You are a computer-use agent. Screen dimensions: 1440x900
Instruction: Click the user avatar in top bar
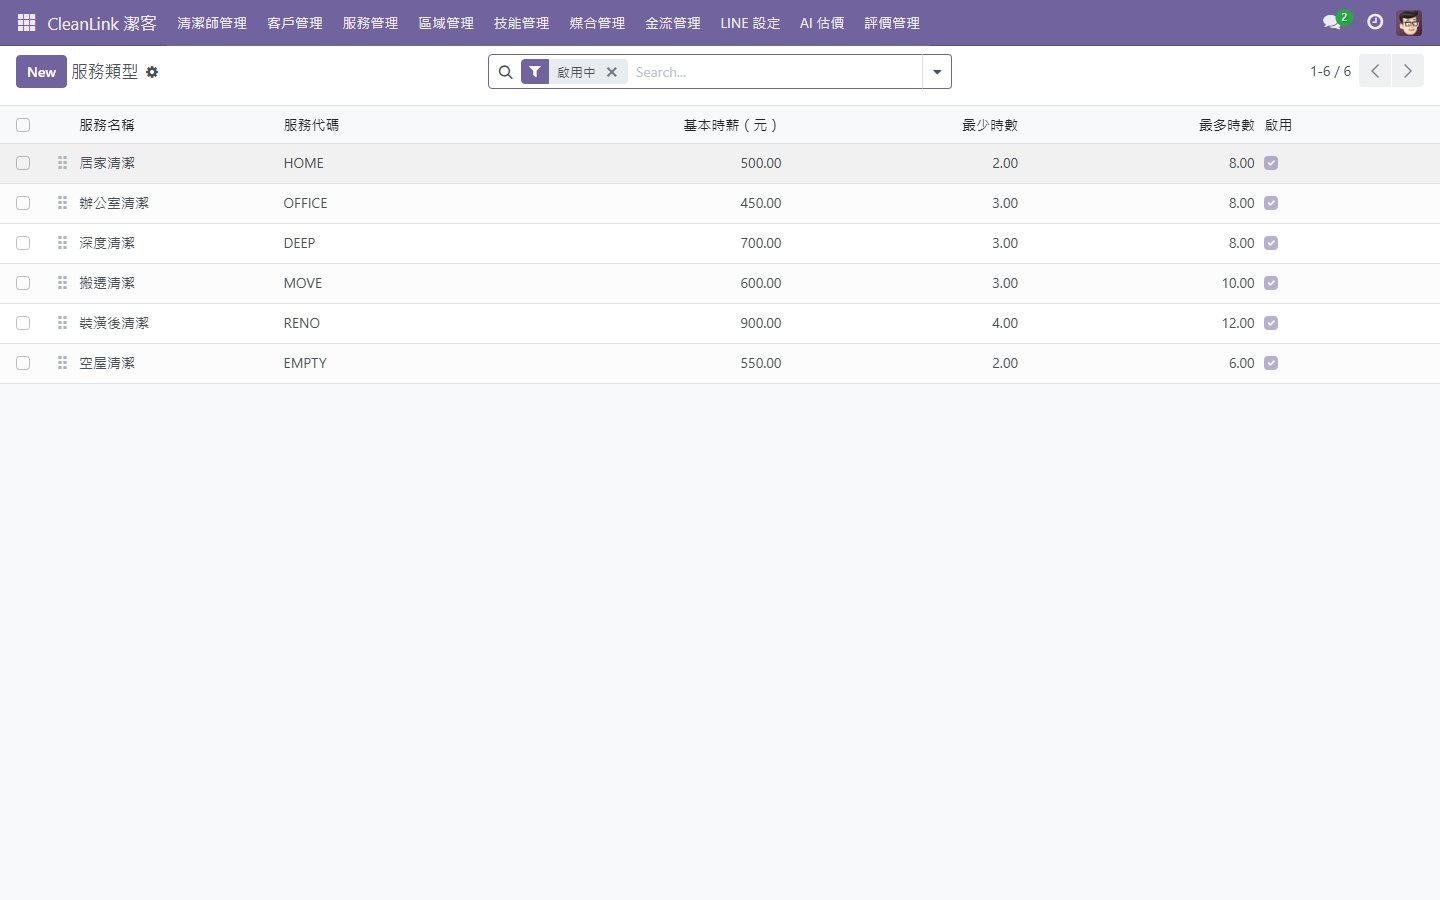click(x=1409, y=22)
